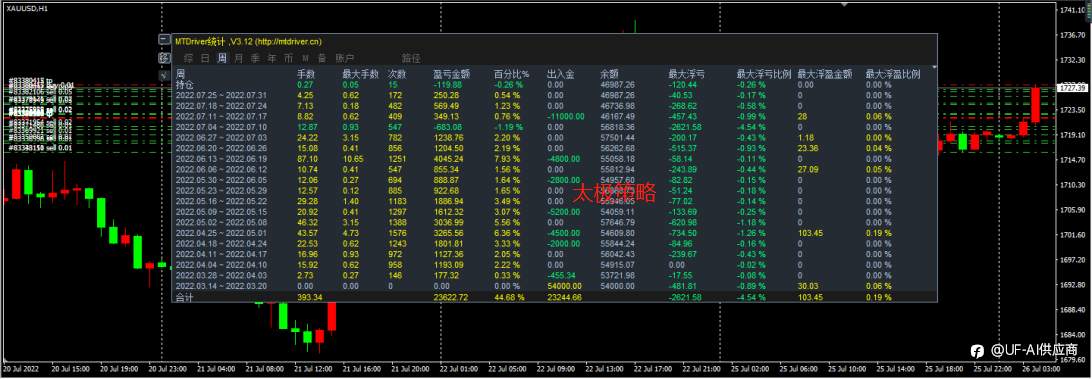Screen dimensions: 1092x379
Task: Click the 10.65 max lots cell
Action: pos(353,159)
